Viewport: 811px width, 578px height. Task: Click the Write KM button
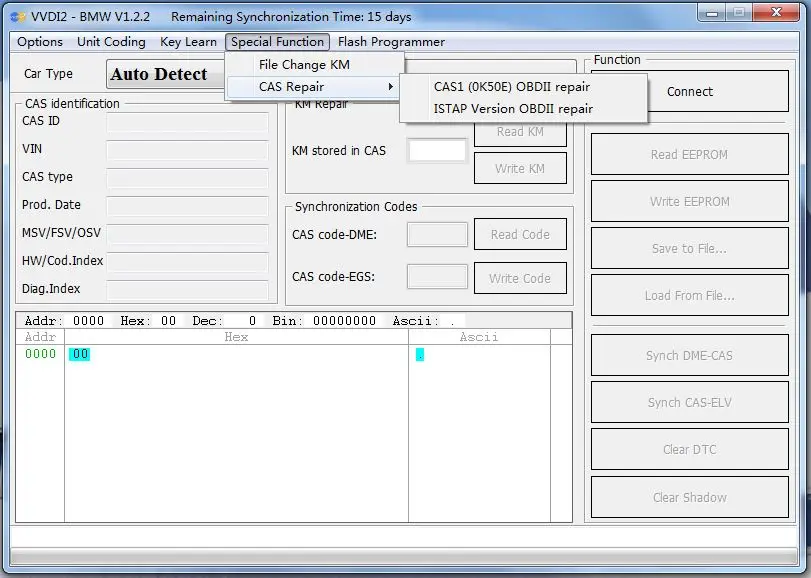pyautogui.click(x=520, y=168)
